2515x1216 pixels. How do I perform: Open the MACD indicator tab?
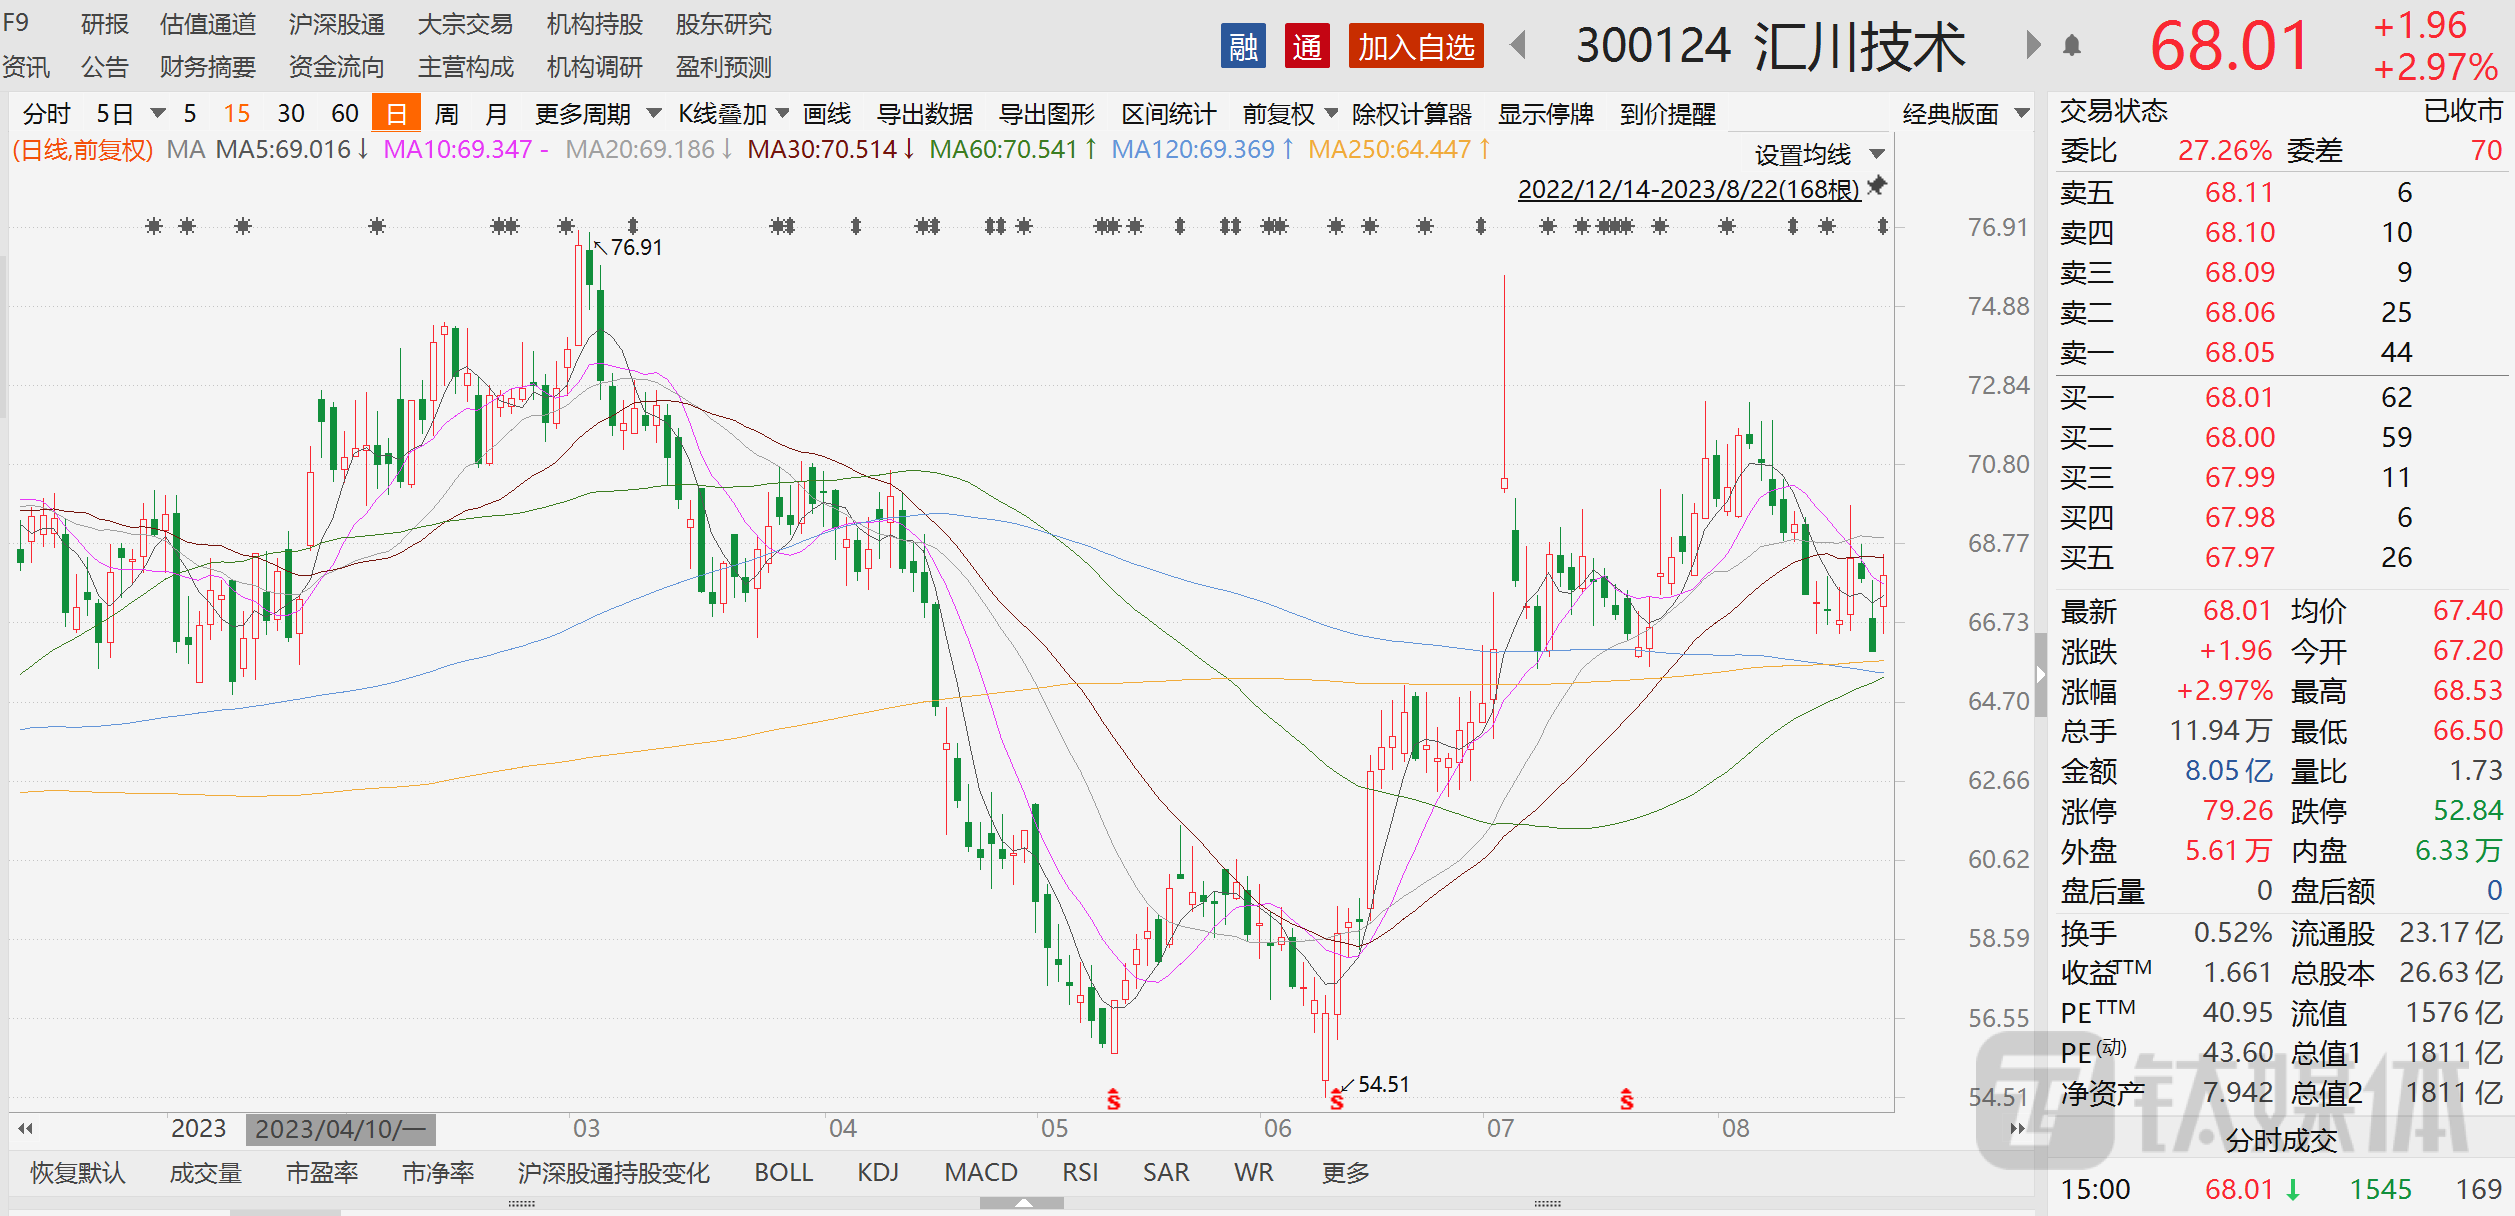tap(980, 1172)
